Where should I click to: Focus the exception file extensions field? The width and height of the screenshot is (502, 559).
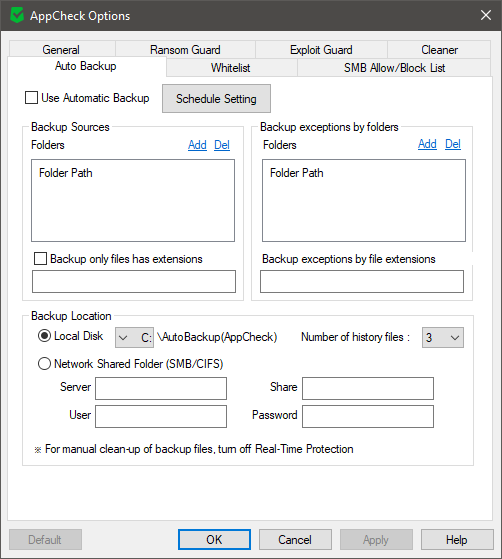[362, 281]
